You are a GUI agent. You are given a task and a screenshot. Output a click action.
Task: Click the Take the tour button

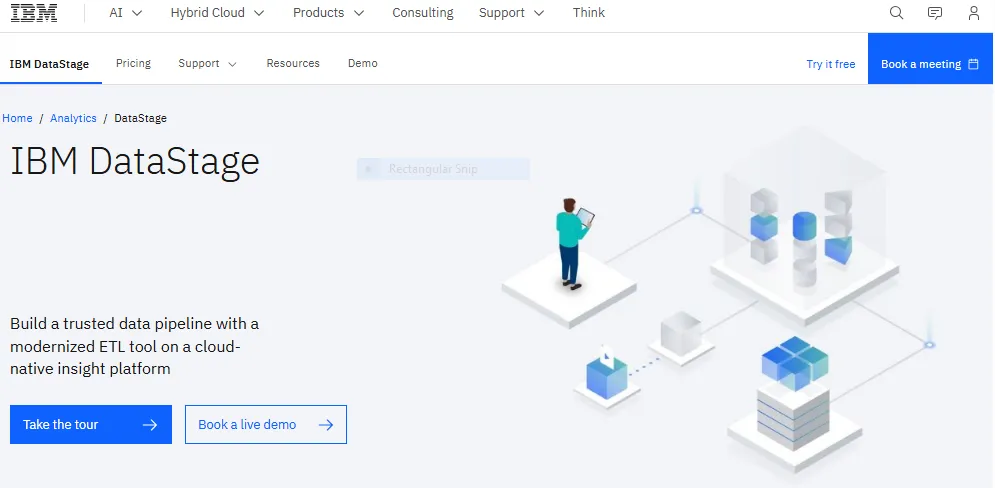pos(91,425)
